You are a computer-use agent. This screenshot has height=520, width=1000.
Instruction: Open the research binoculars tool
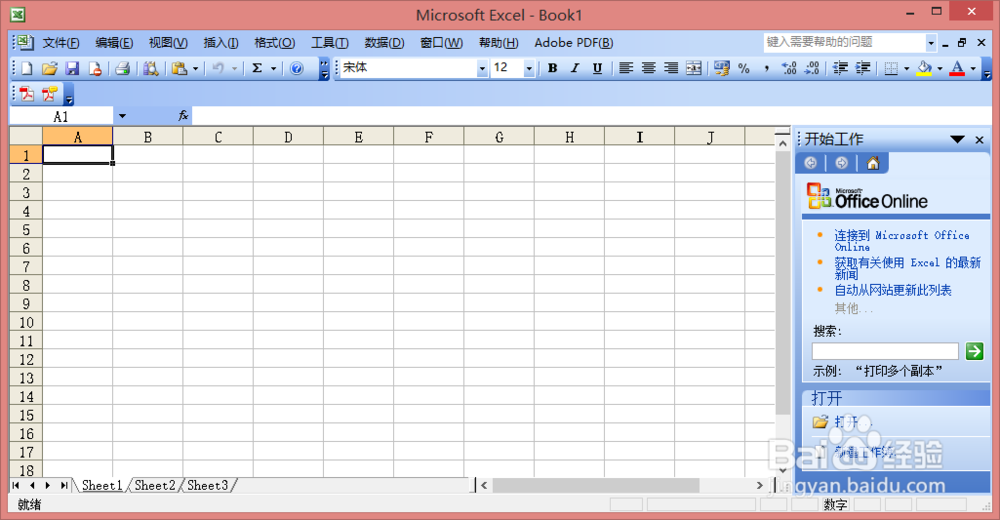pos(151,68)
